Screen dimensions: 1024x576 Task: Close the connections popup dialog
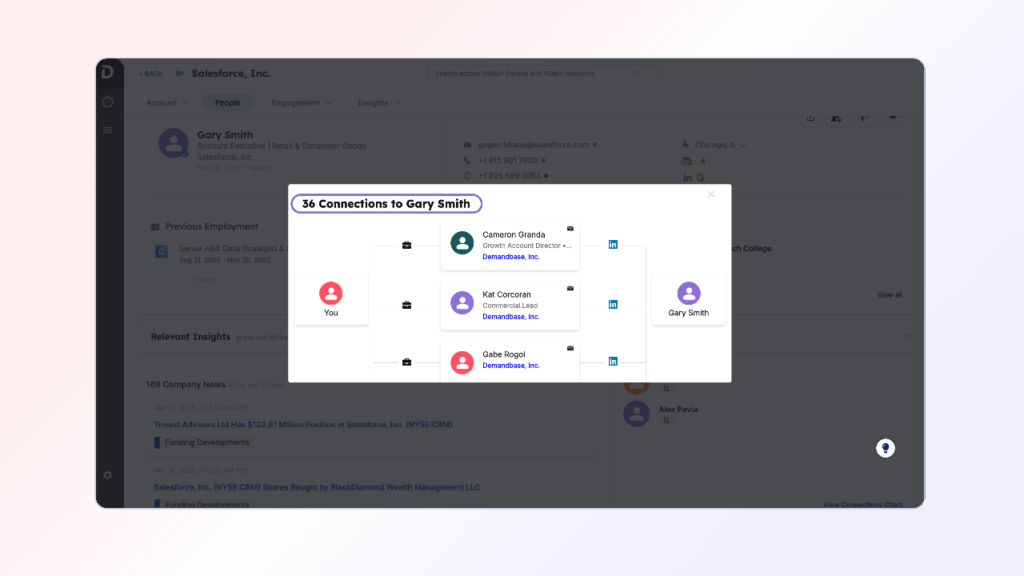(x=711, y=195)
